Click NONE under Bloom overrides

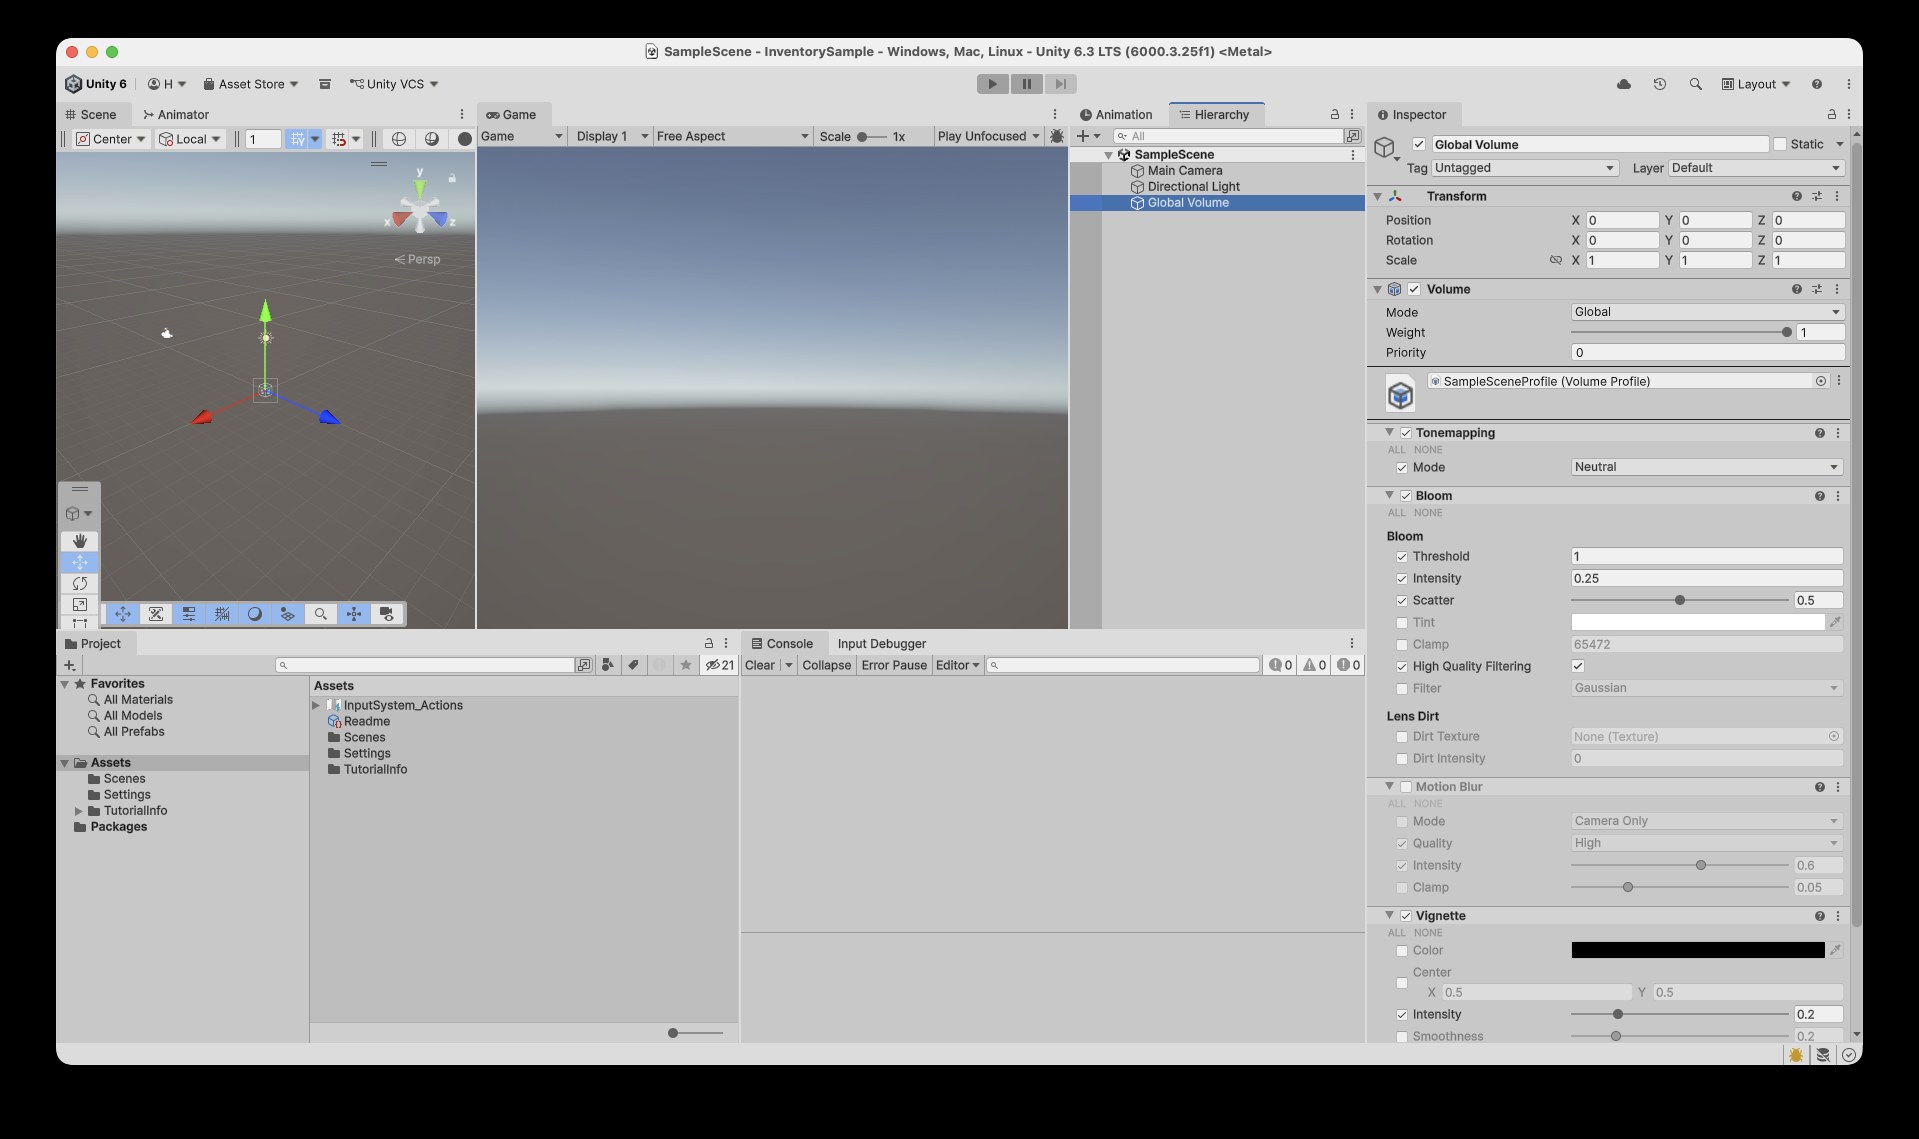(1428, 513)
